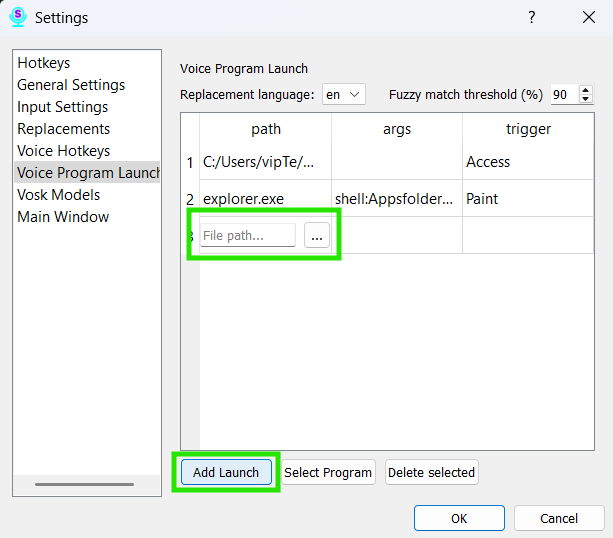Open the Replacement language dropdown
The width and height of the screenshot is (613, 538).
tap(344, 94)
